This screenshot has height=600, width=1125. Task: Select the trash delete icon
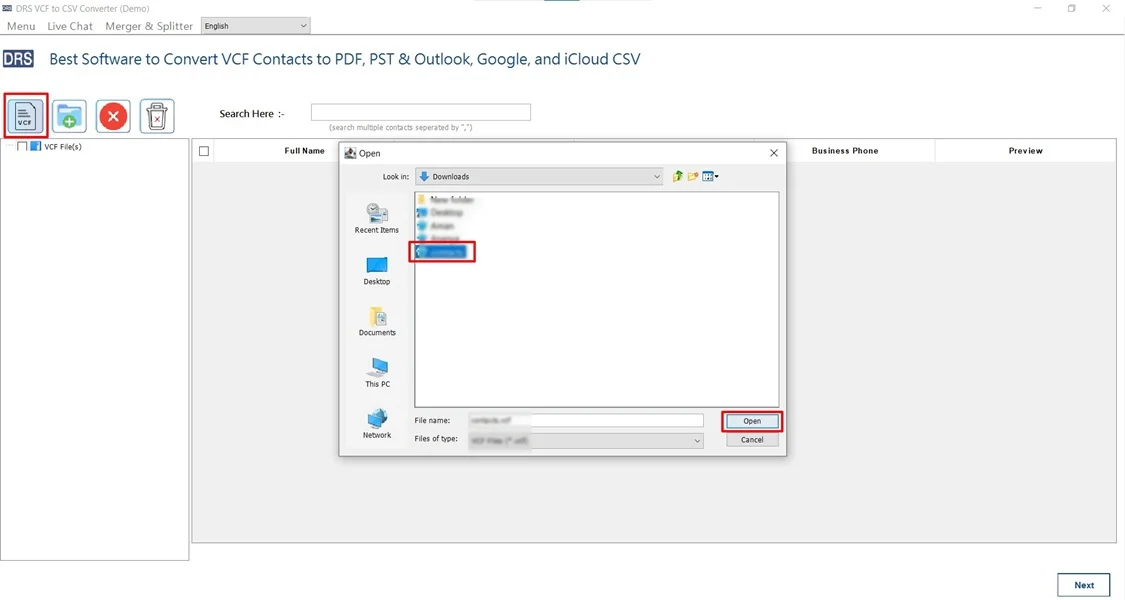tap(156, 115)
